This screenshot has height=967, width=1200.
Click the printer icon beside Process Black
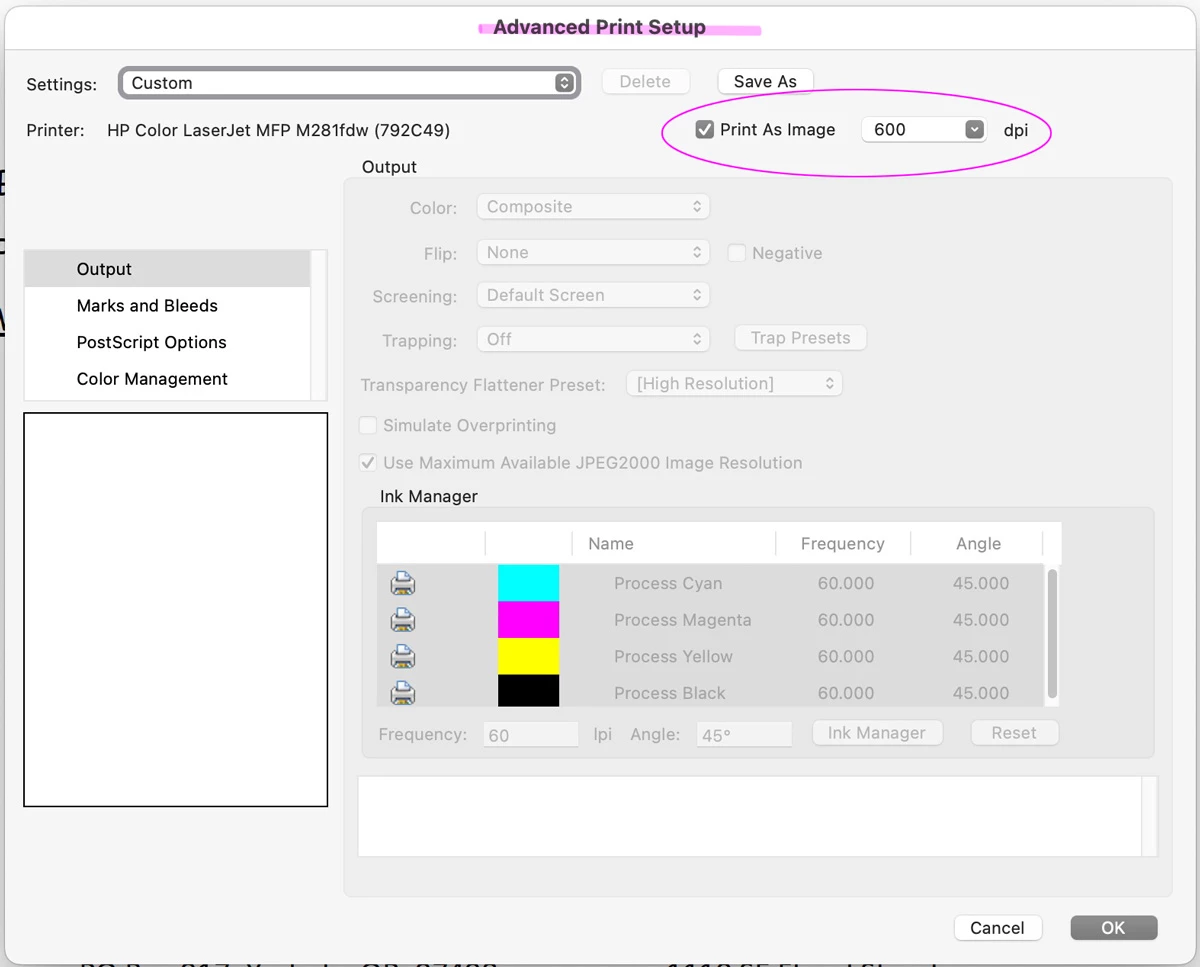tap(403, 692)
